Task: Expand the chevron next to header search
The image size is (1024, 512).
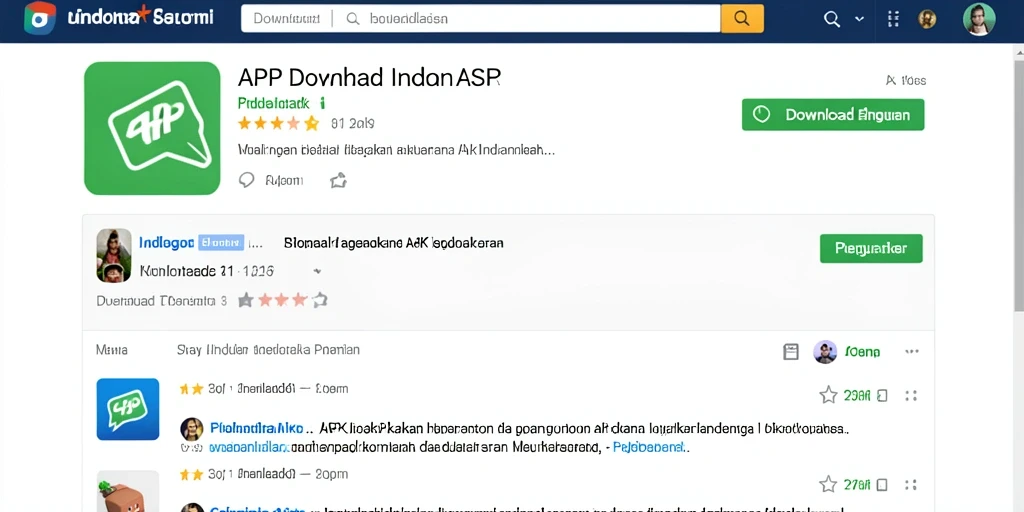Action: tap(859, 19)
